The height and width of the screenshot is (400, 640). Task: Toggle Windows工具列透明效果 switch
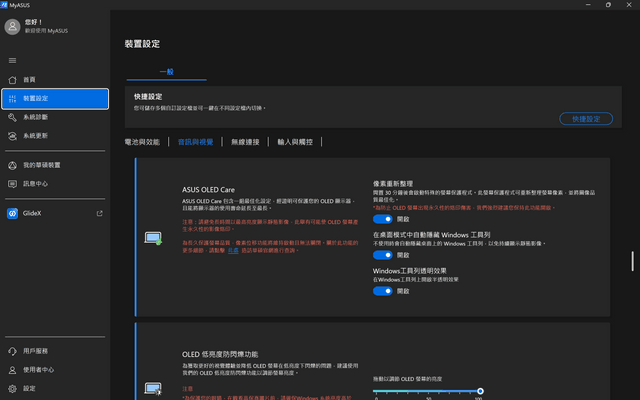tap(382, 291)
